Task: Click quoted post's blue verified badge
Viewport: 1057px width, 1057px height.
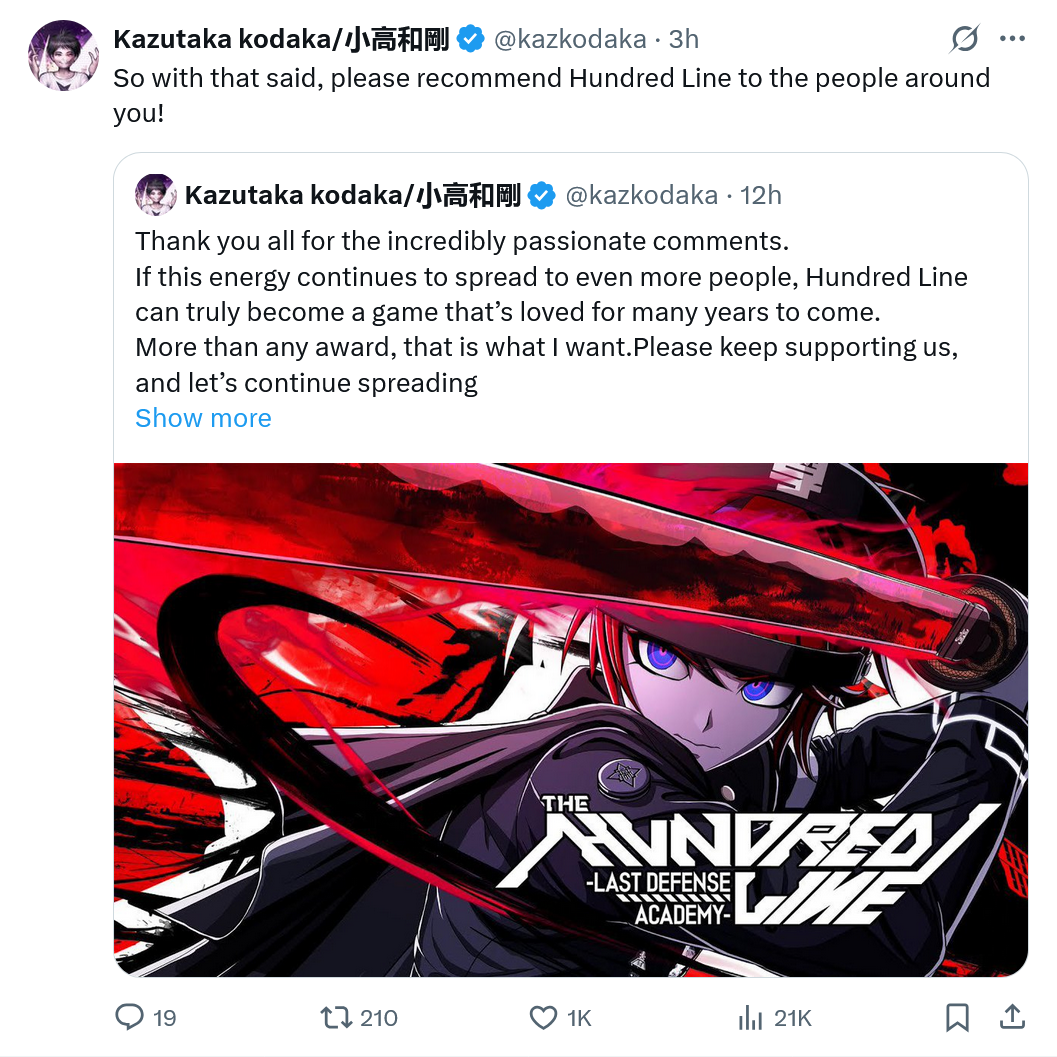Action: pos(541,195)
